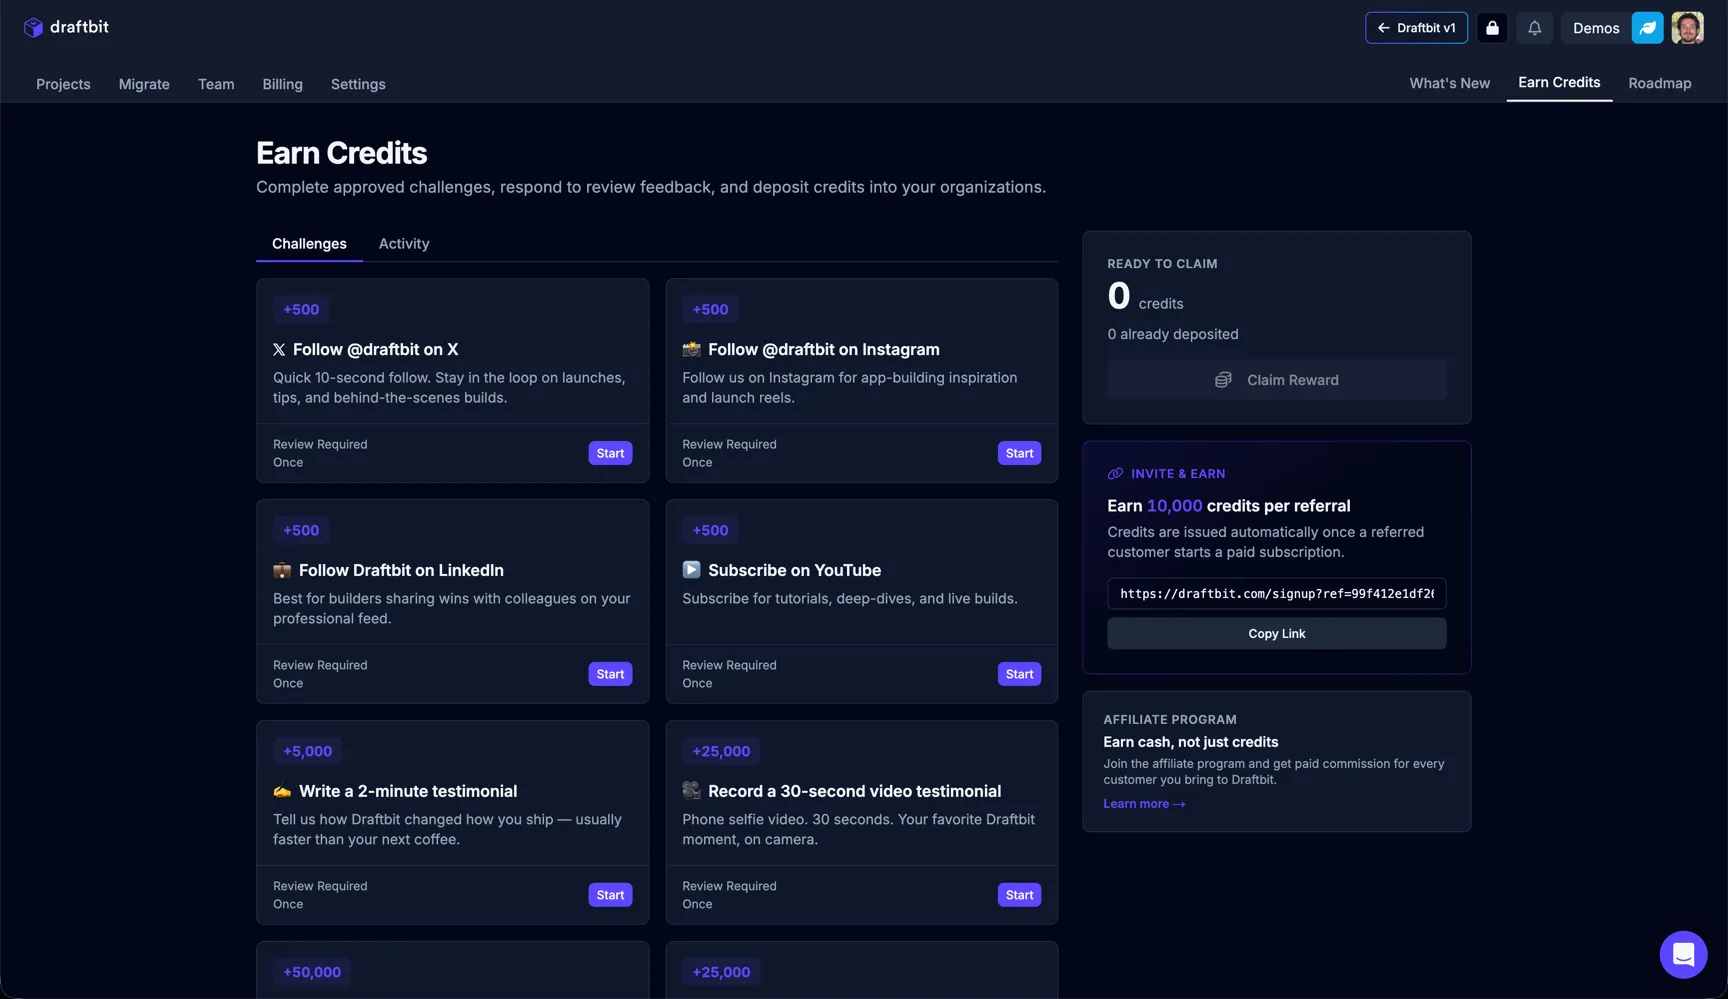1728x999 pixels.
Task: Open the Projects menu
Action: pos(63,84)
